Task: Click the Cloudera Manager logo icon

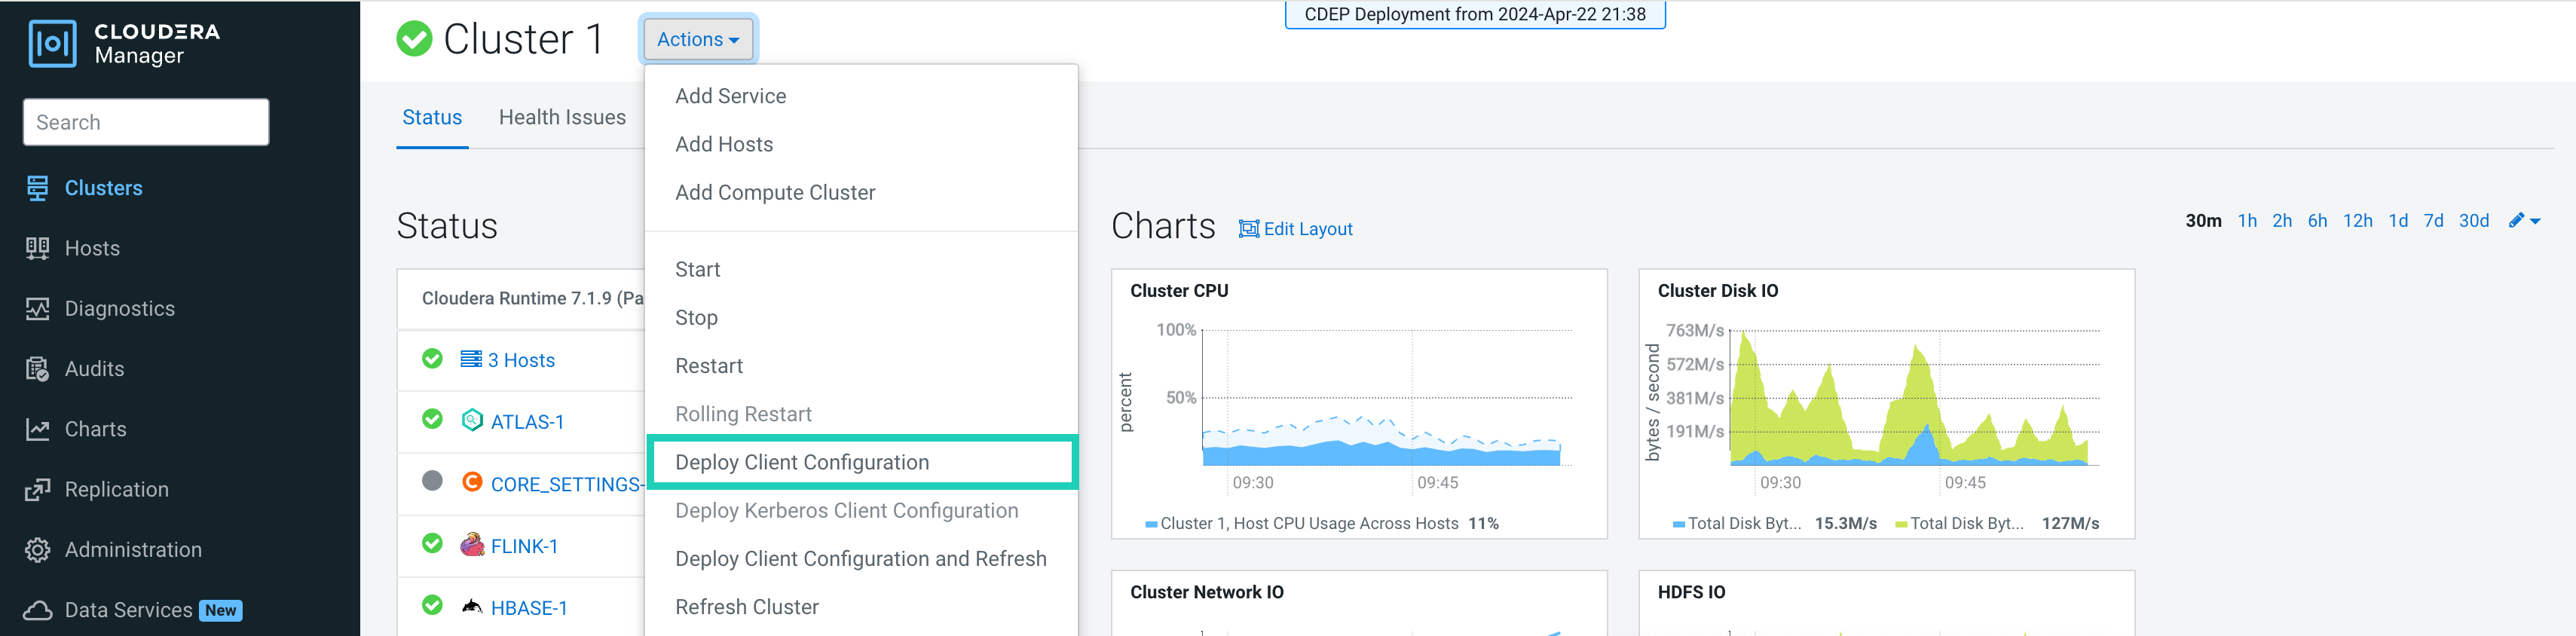Action: (x=52, y=44)
